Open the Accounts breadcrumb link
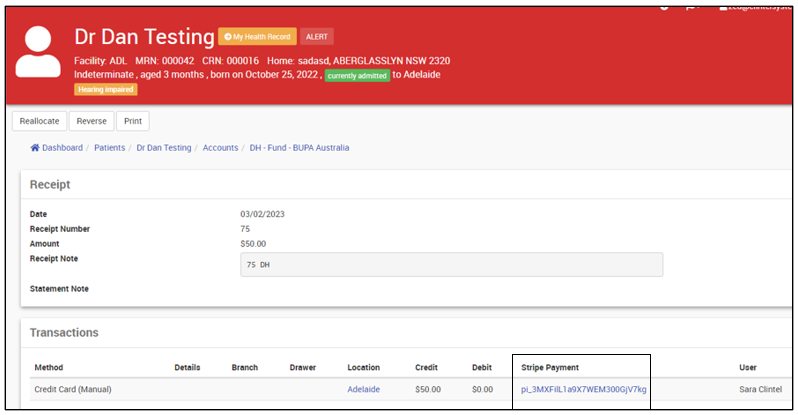The height and width of the screenshot is (415, 798). coord(220,148)
